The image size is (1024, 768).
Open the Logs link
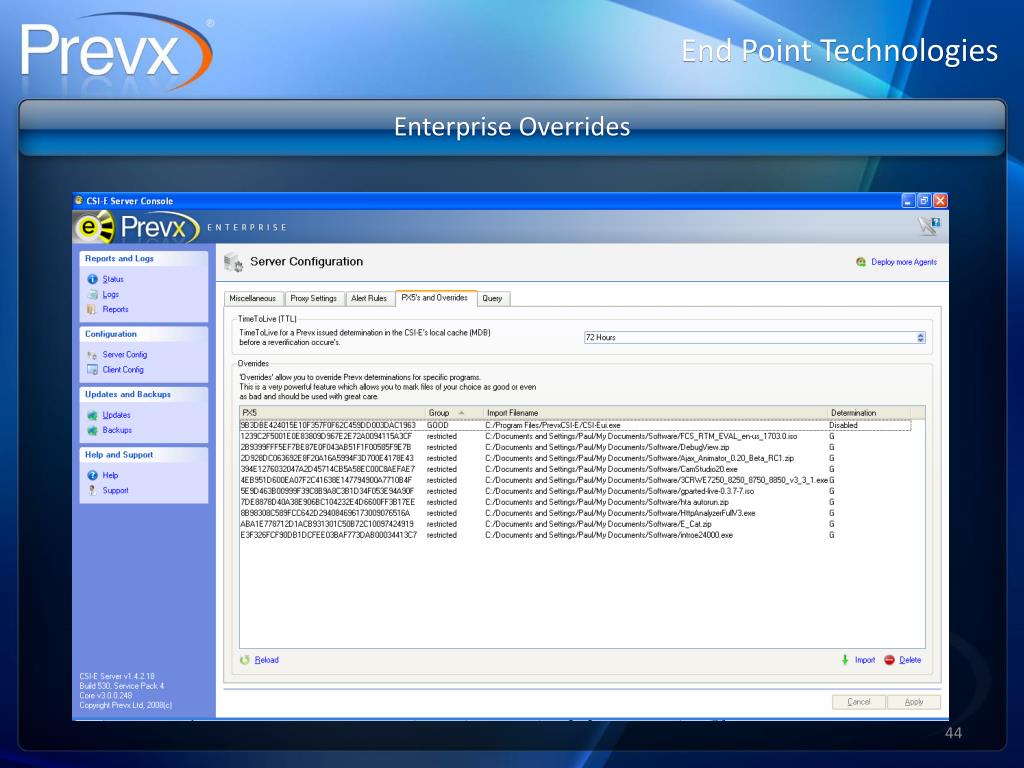(110, 295)
